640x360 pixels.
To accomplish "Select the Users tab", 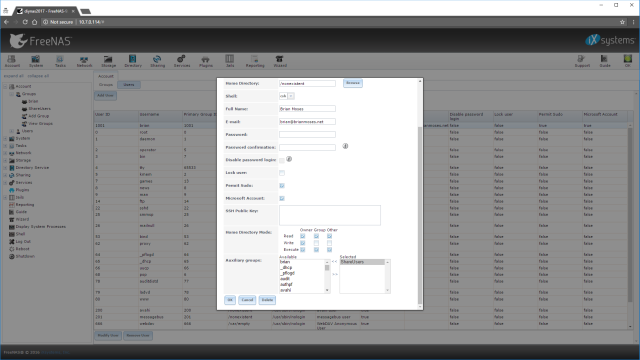I will tap(129, 84).
